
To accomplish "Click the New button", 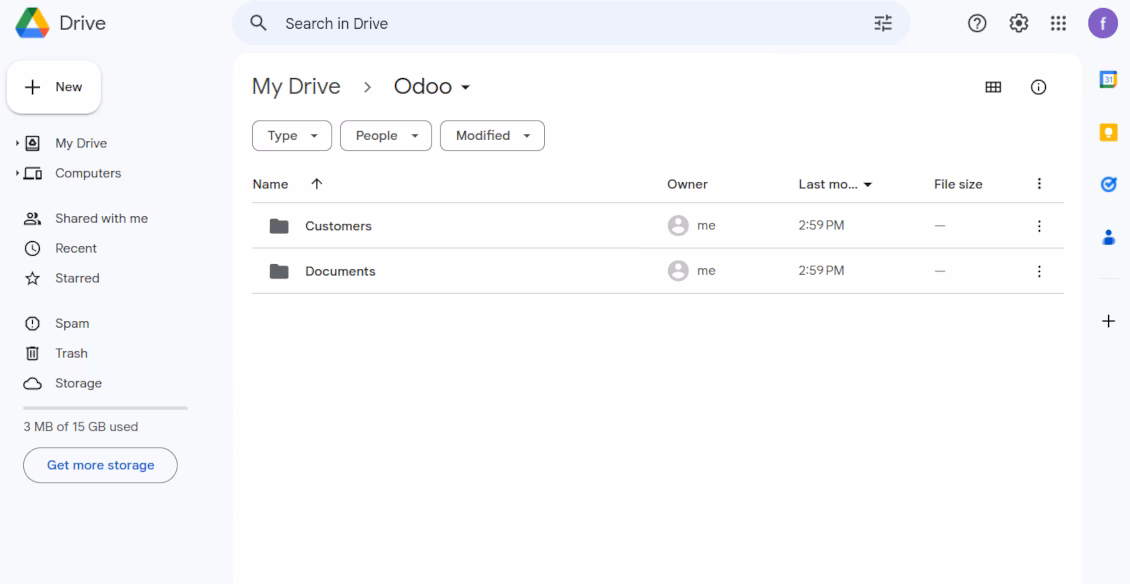I will [x=54, y=87].
